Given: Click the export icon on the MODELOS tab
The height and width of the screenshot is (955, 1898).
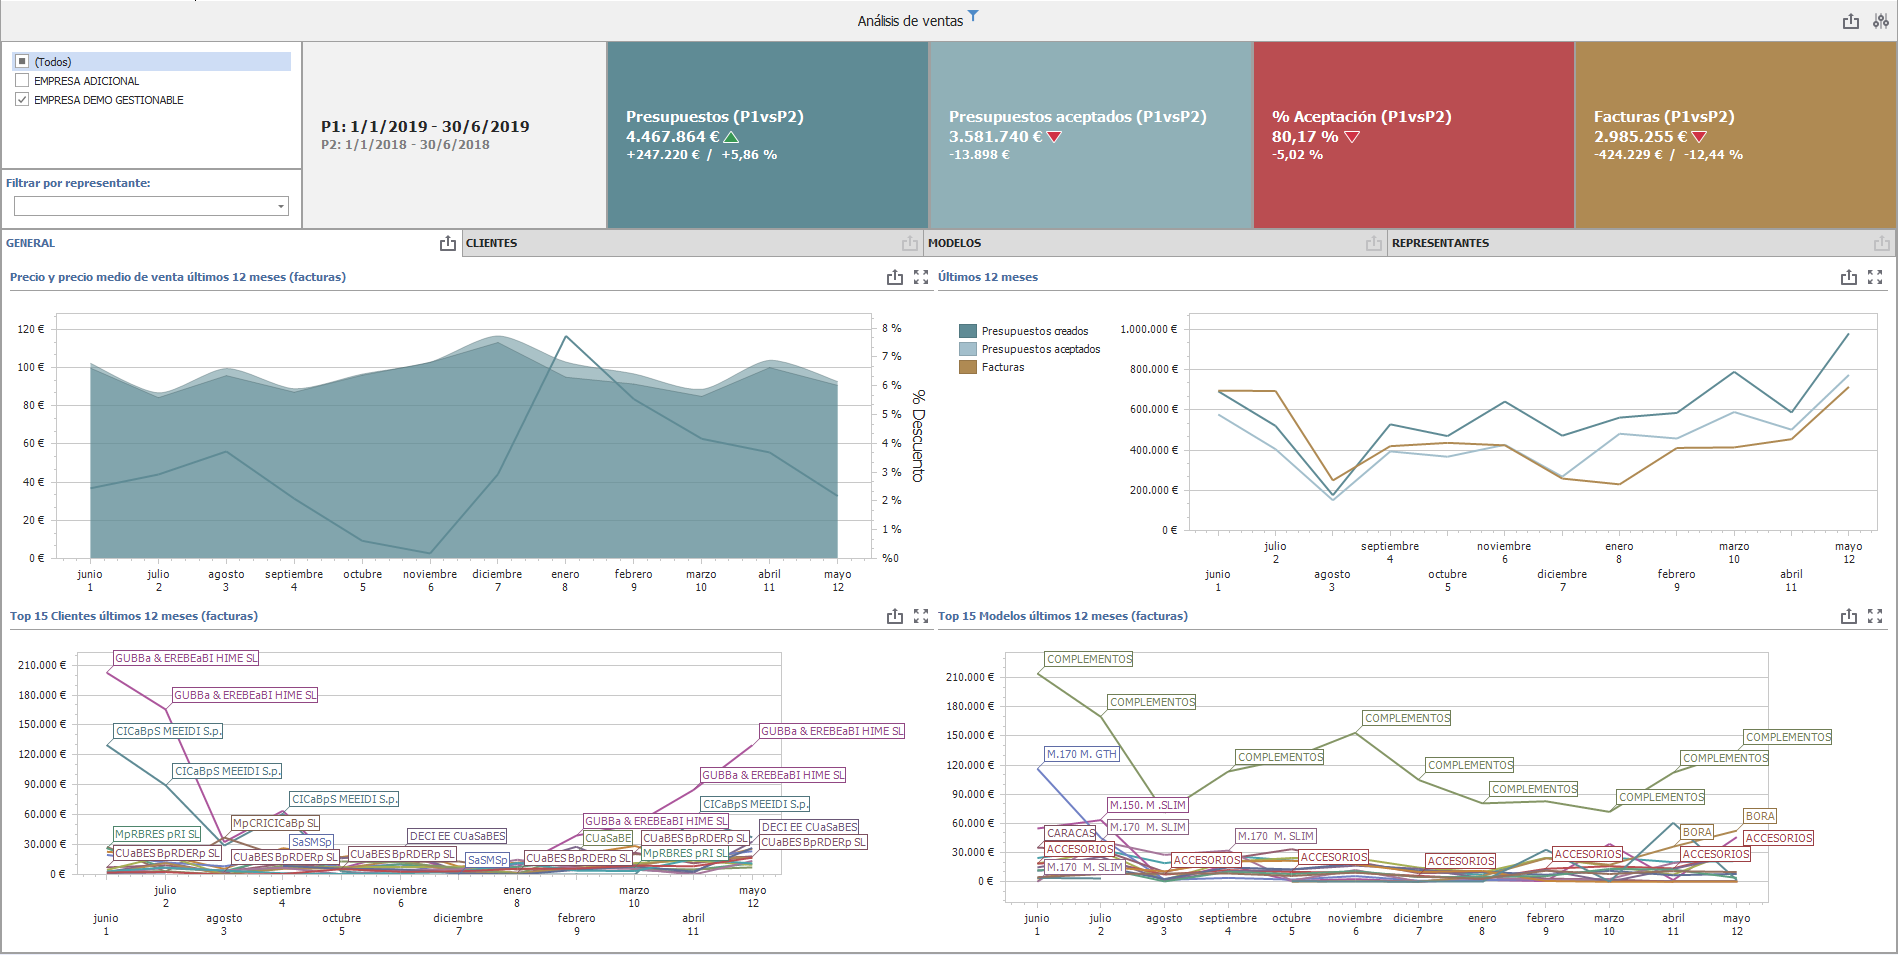Looking at the screenshot, I should click(1374, 243).
